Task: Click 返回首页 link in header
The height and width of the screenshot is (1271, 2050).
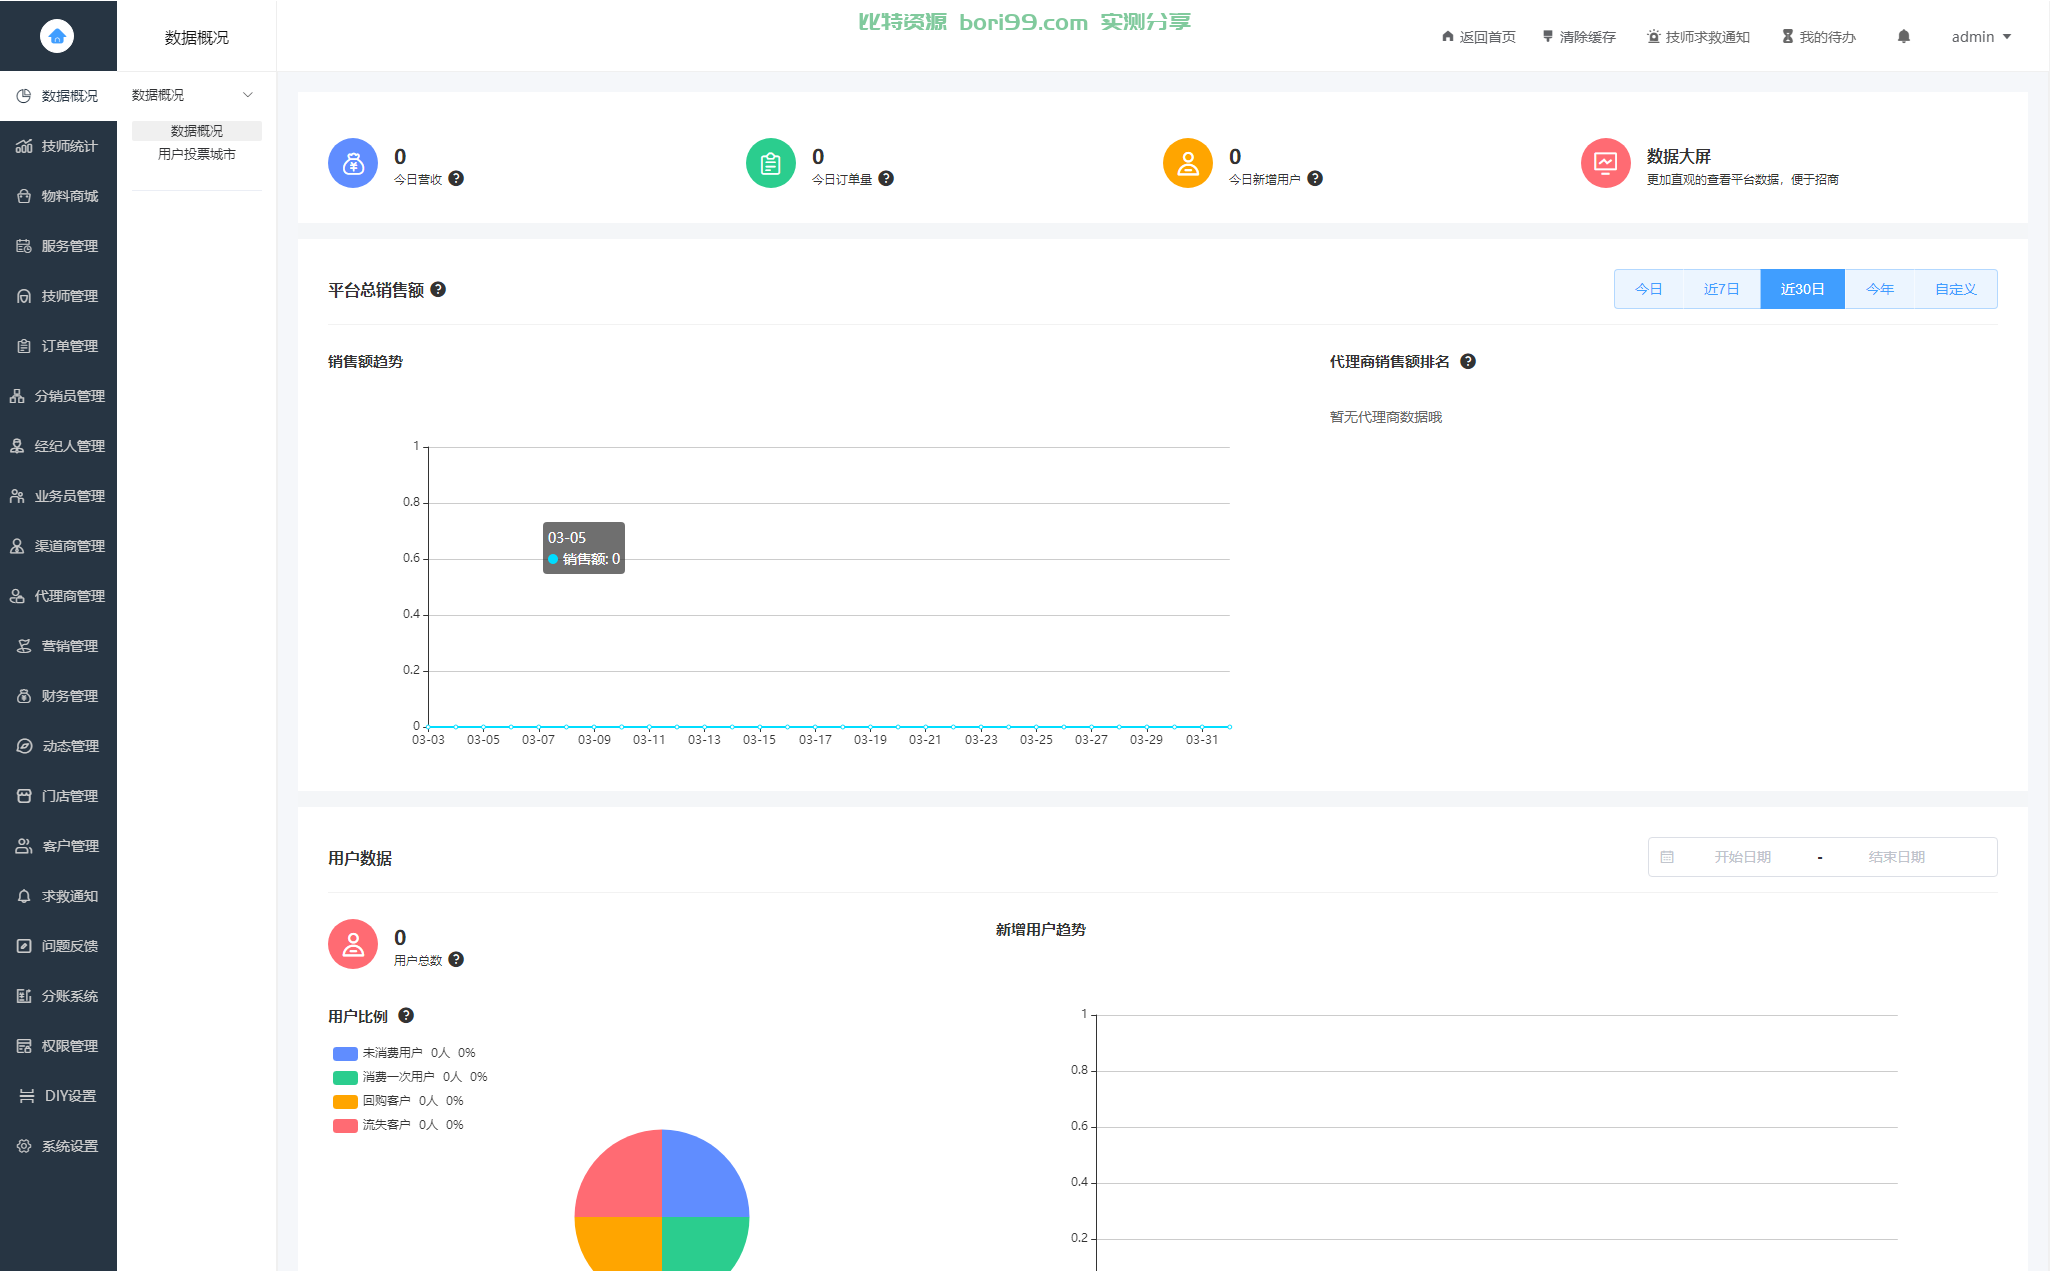Action: tap(1479, 37)
